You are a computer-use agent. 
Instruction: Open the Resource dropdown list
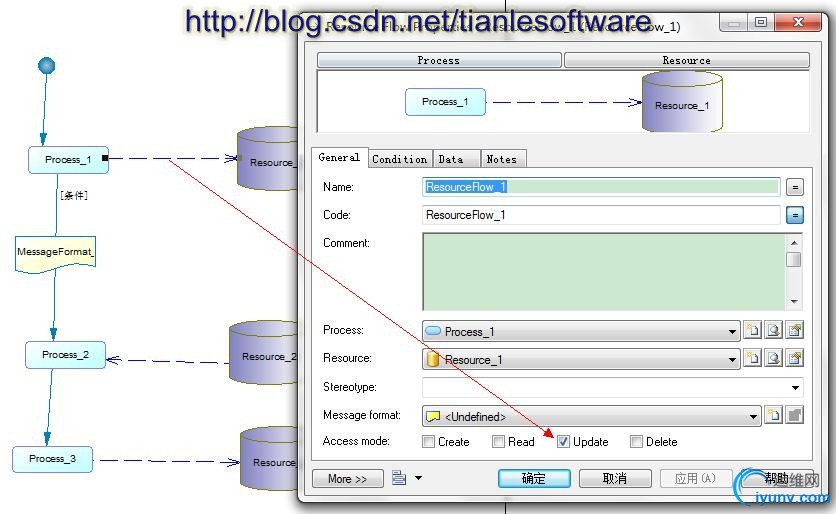tap(733, 360)
